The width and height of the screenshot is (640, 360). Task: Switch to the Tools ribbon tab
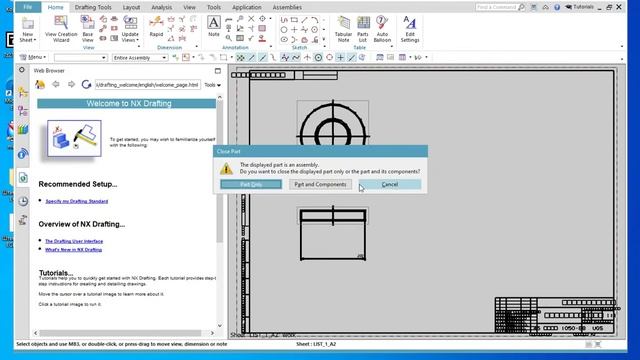coord(213,7)
